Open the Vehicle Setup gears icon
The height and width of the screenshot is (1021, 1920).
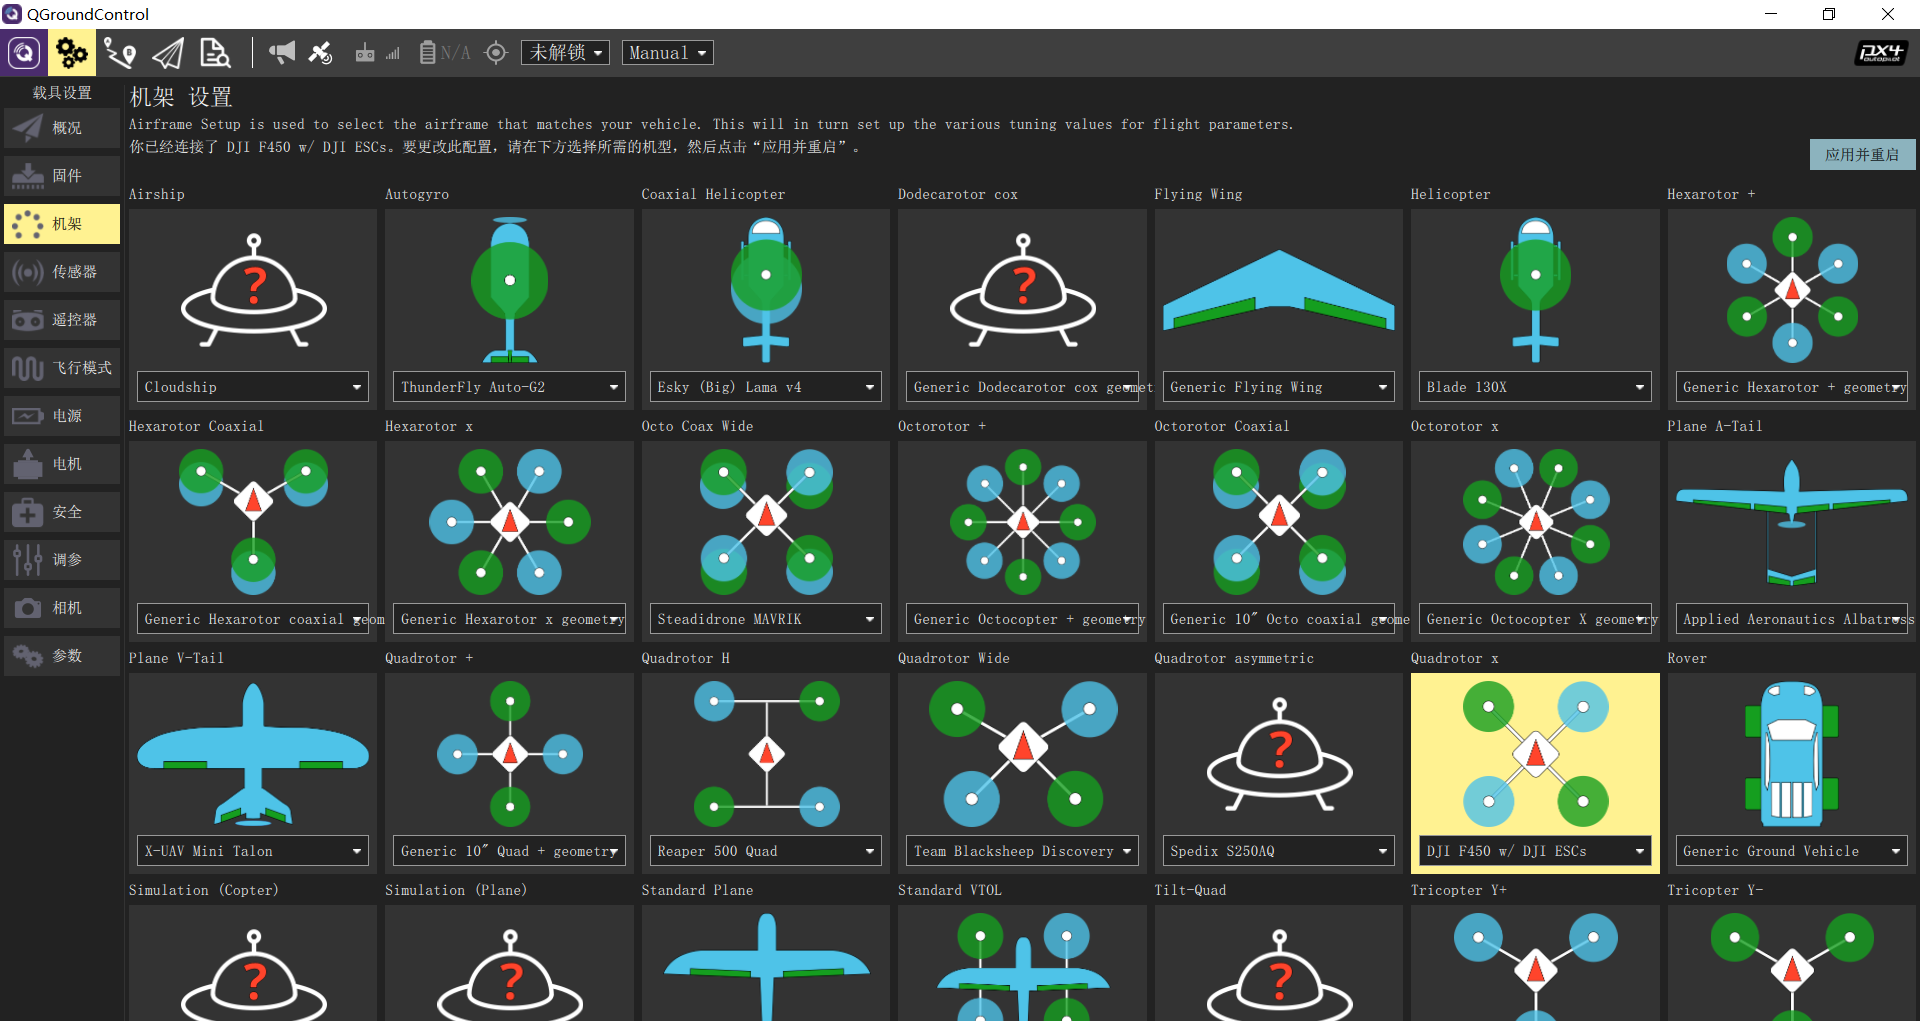pyautogui.click(x=72, y=53)
